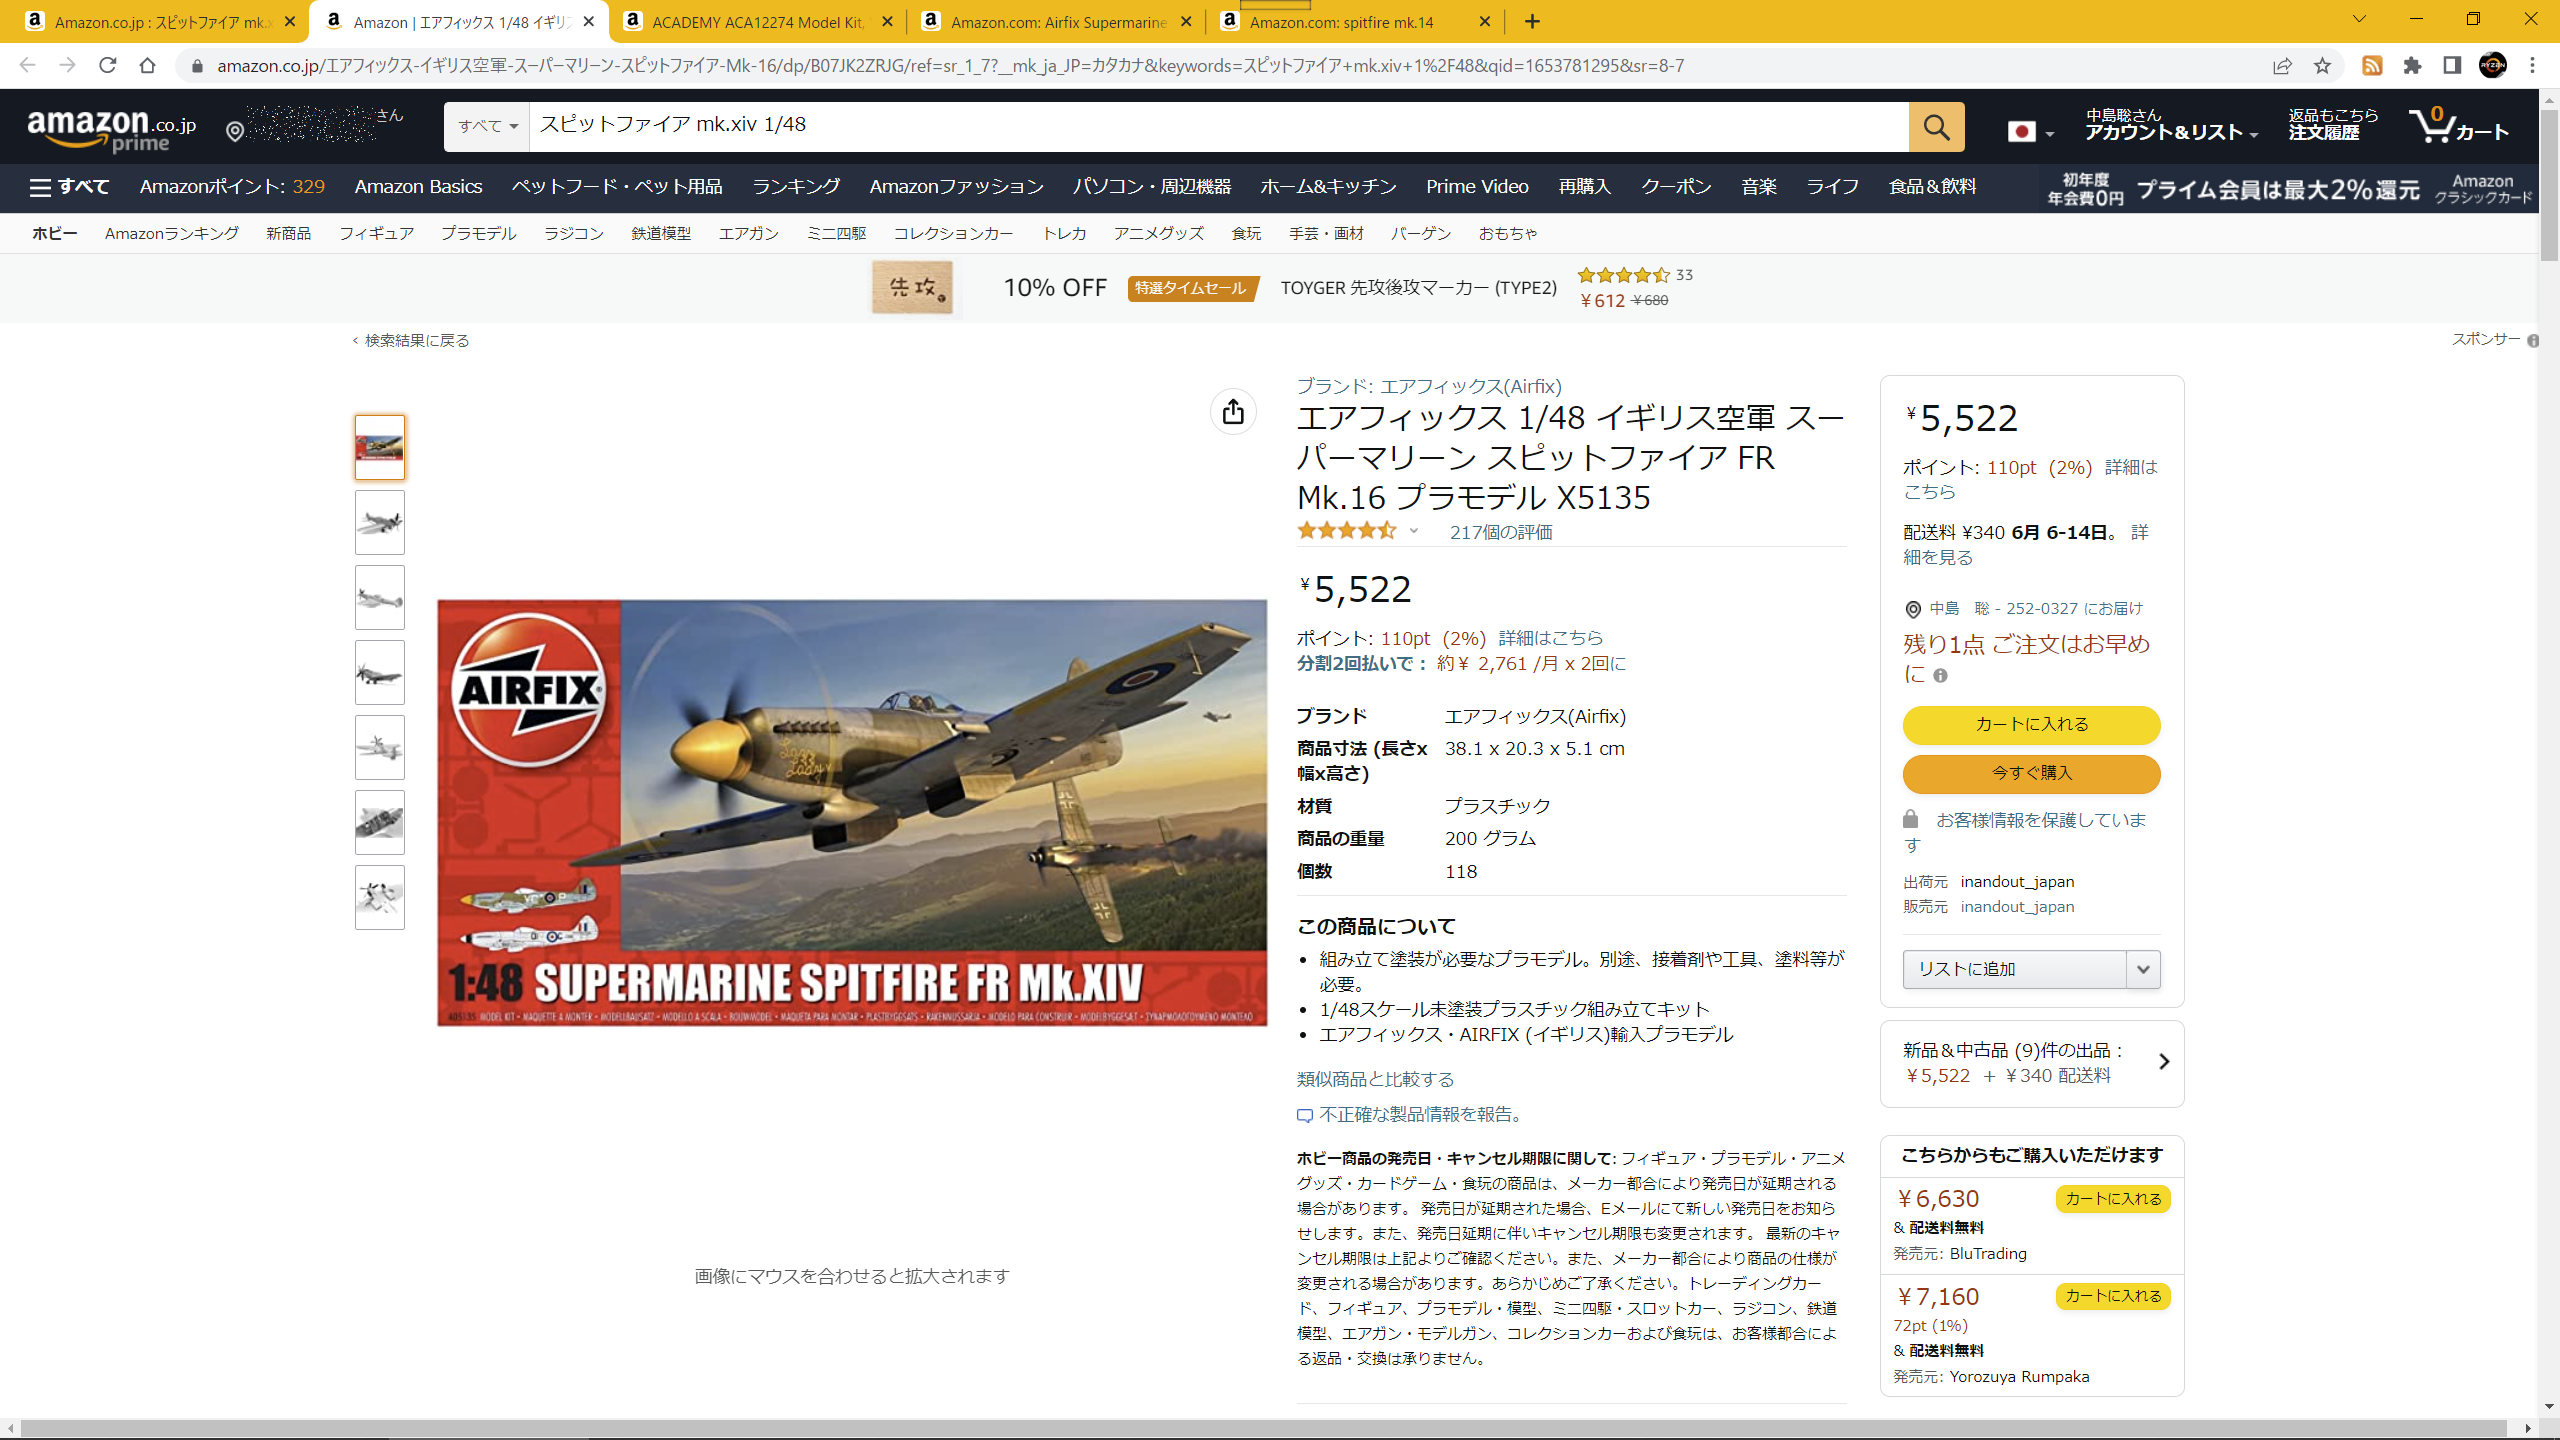
Task: Click the orange search magnifier button
Action: coord(1936,127)
